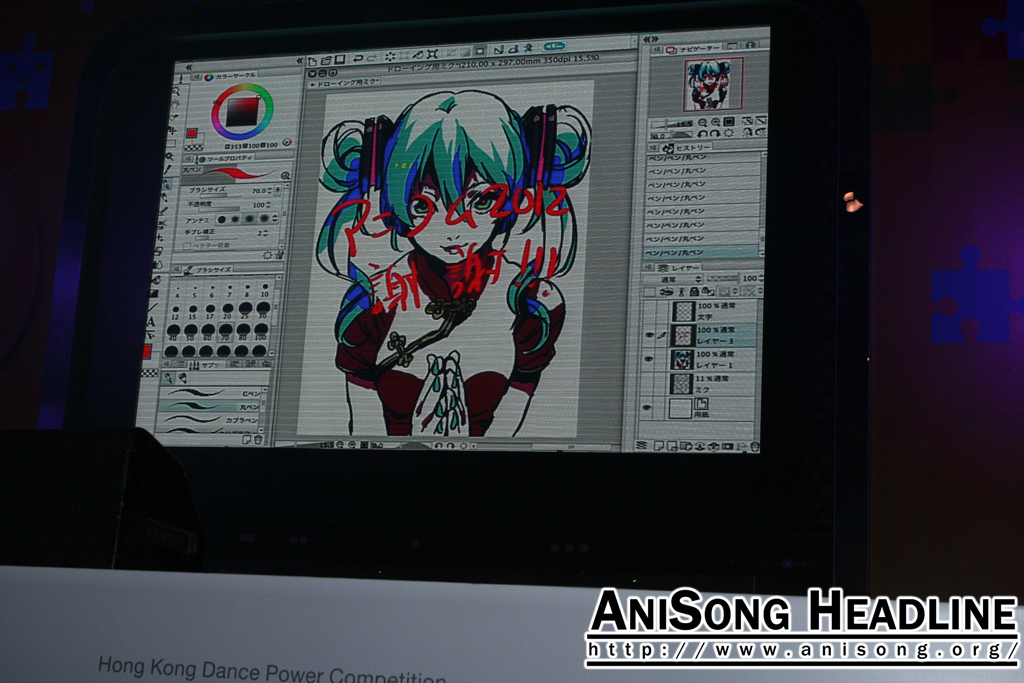Click the Scale/Rotate transform toolbar icon
This screenshot has width=1024, height=683.
click(x=432, y=54)
